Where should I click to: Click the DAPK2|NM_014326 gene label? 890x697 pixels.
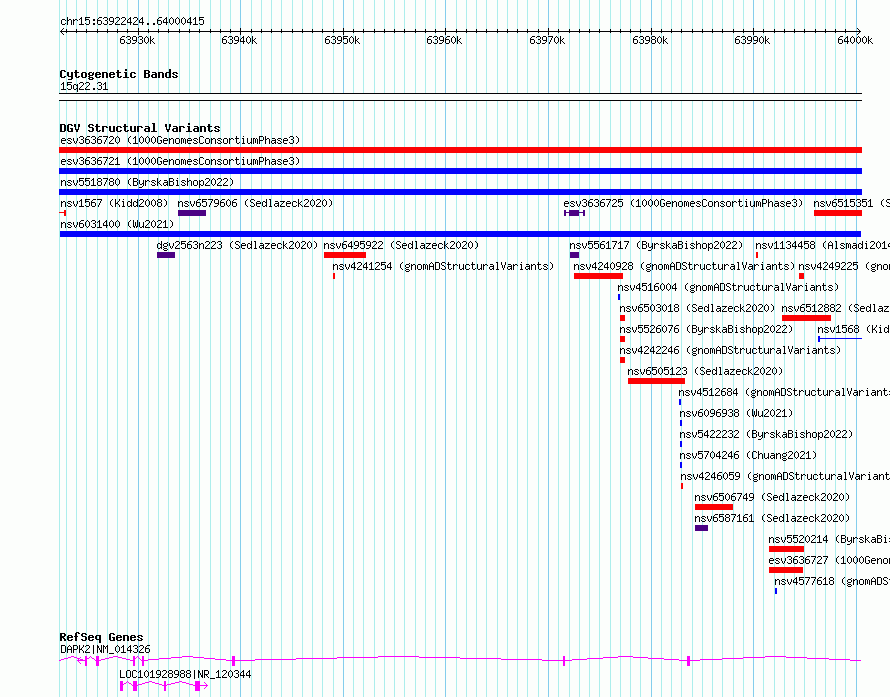click(x=105, y=649)
